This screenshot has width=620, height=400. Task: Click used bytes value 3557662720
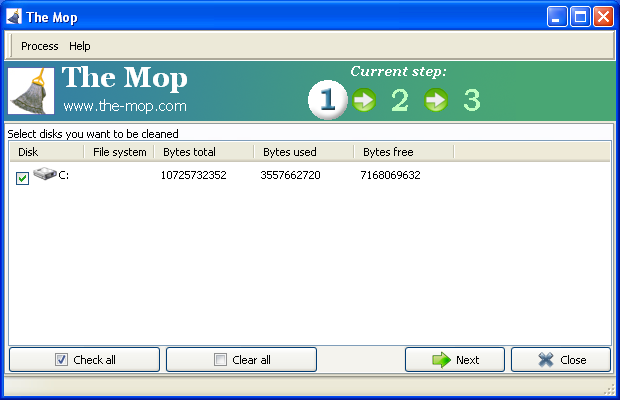(x=290, y=175)
